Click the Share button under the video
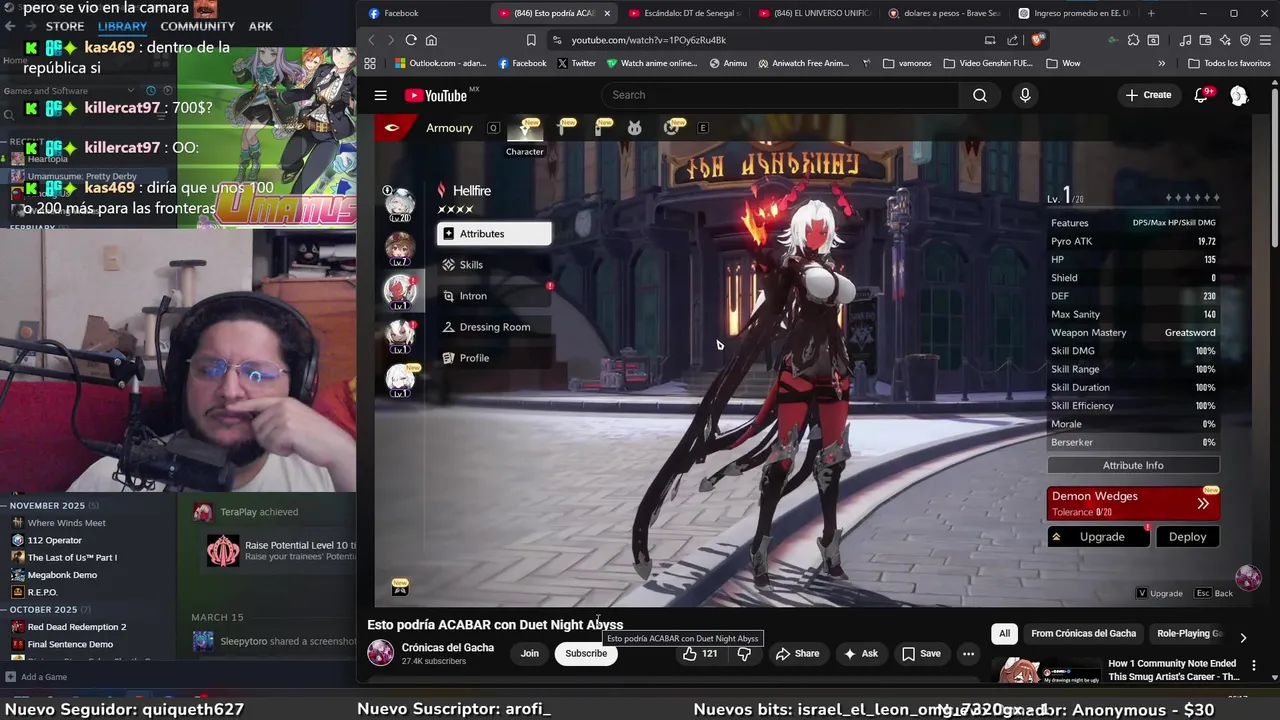Screen dimensions: 1280x720 [797, 653]
